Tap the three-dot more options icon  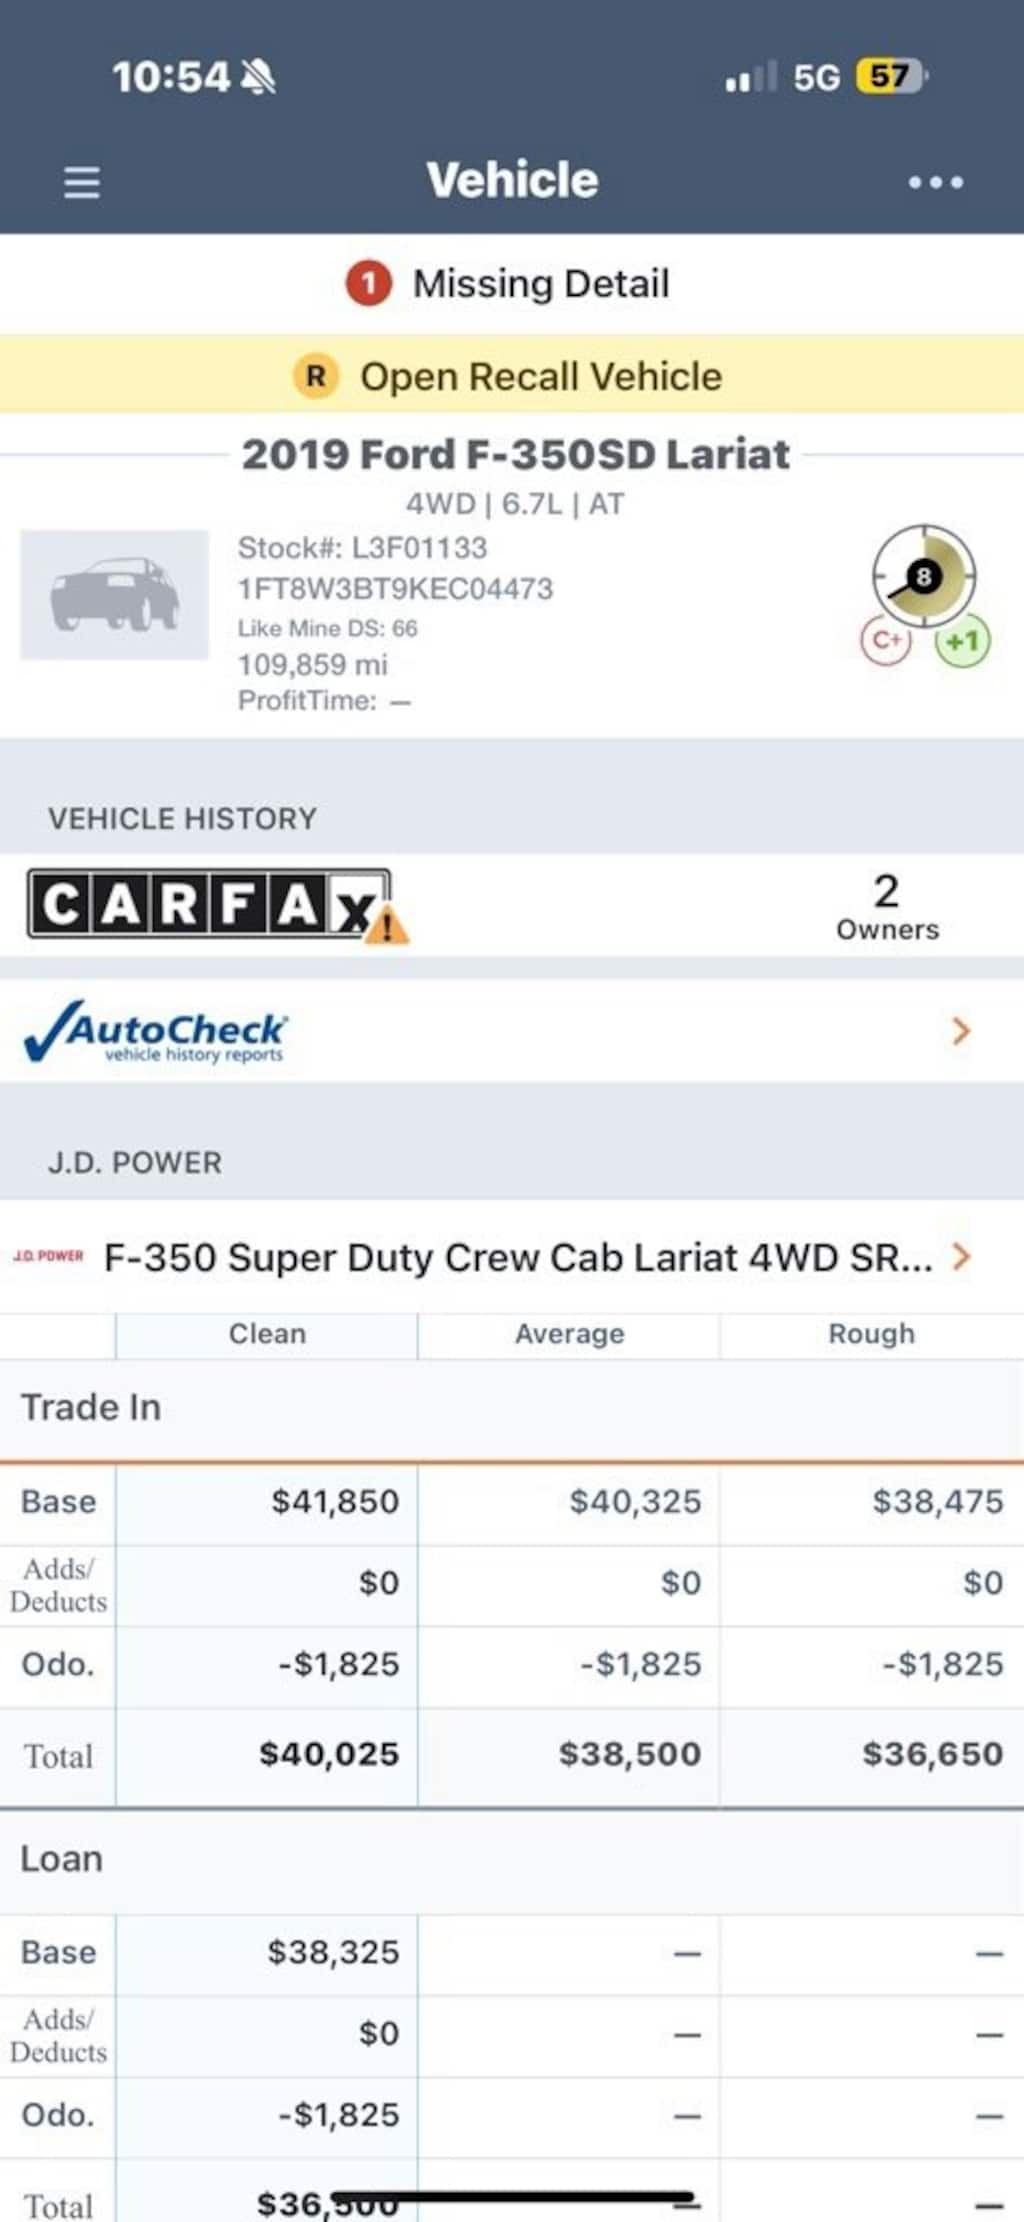(x=935, y=182)
